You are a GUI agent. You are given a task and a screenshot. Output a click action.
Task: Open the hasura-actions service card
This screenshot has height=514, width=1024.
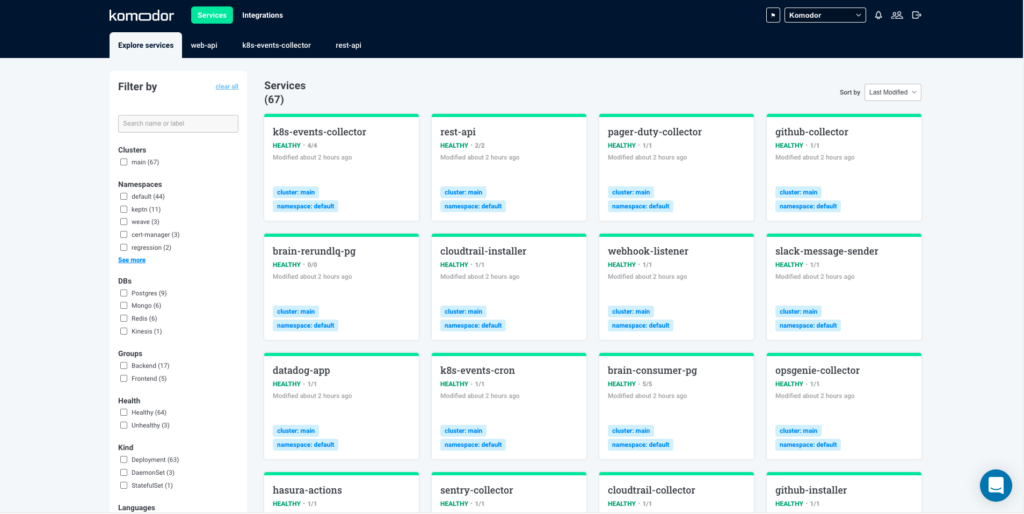coord(342,493)
